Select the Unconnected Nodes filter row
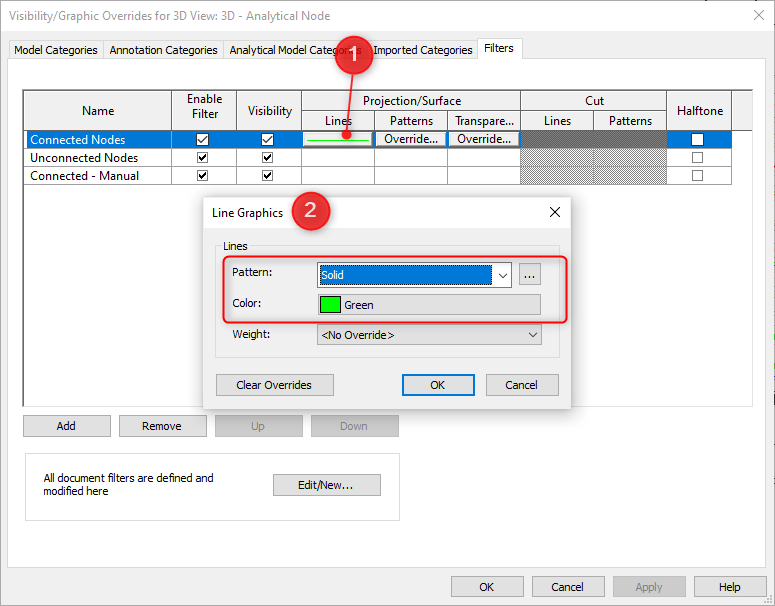 pyautogui.click(x=84, y=158)
